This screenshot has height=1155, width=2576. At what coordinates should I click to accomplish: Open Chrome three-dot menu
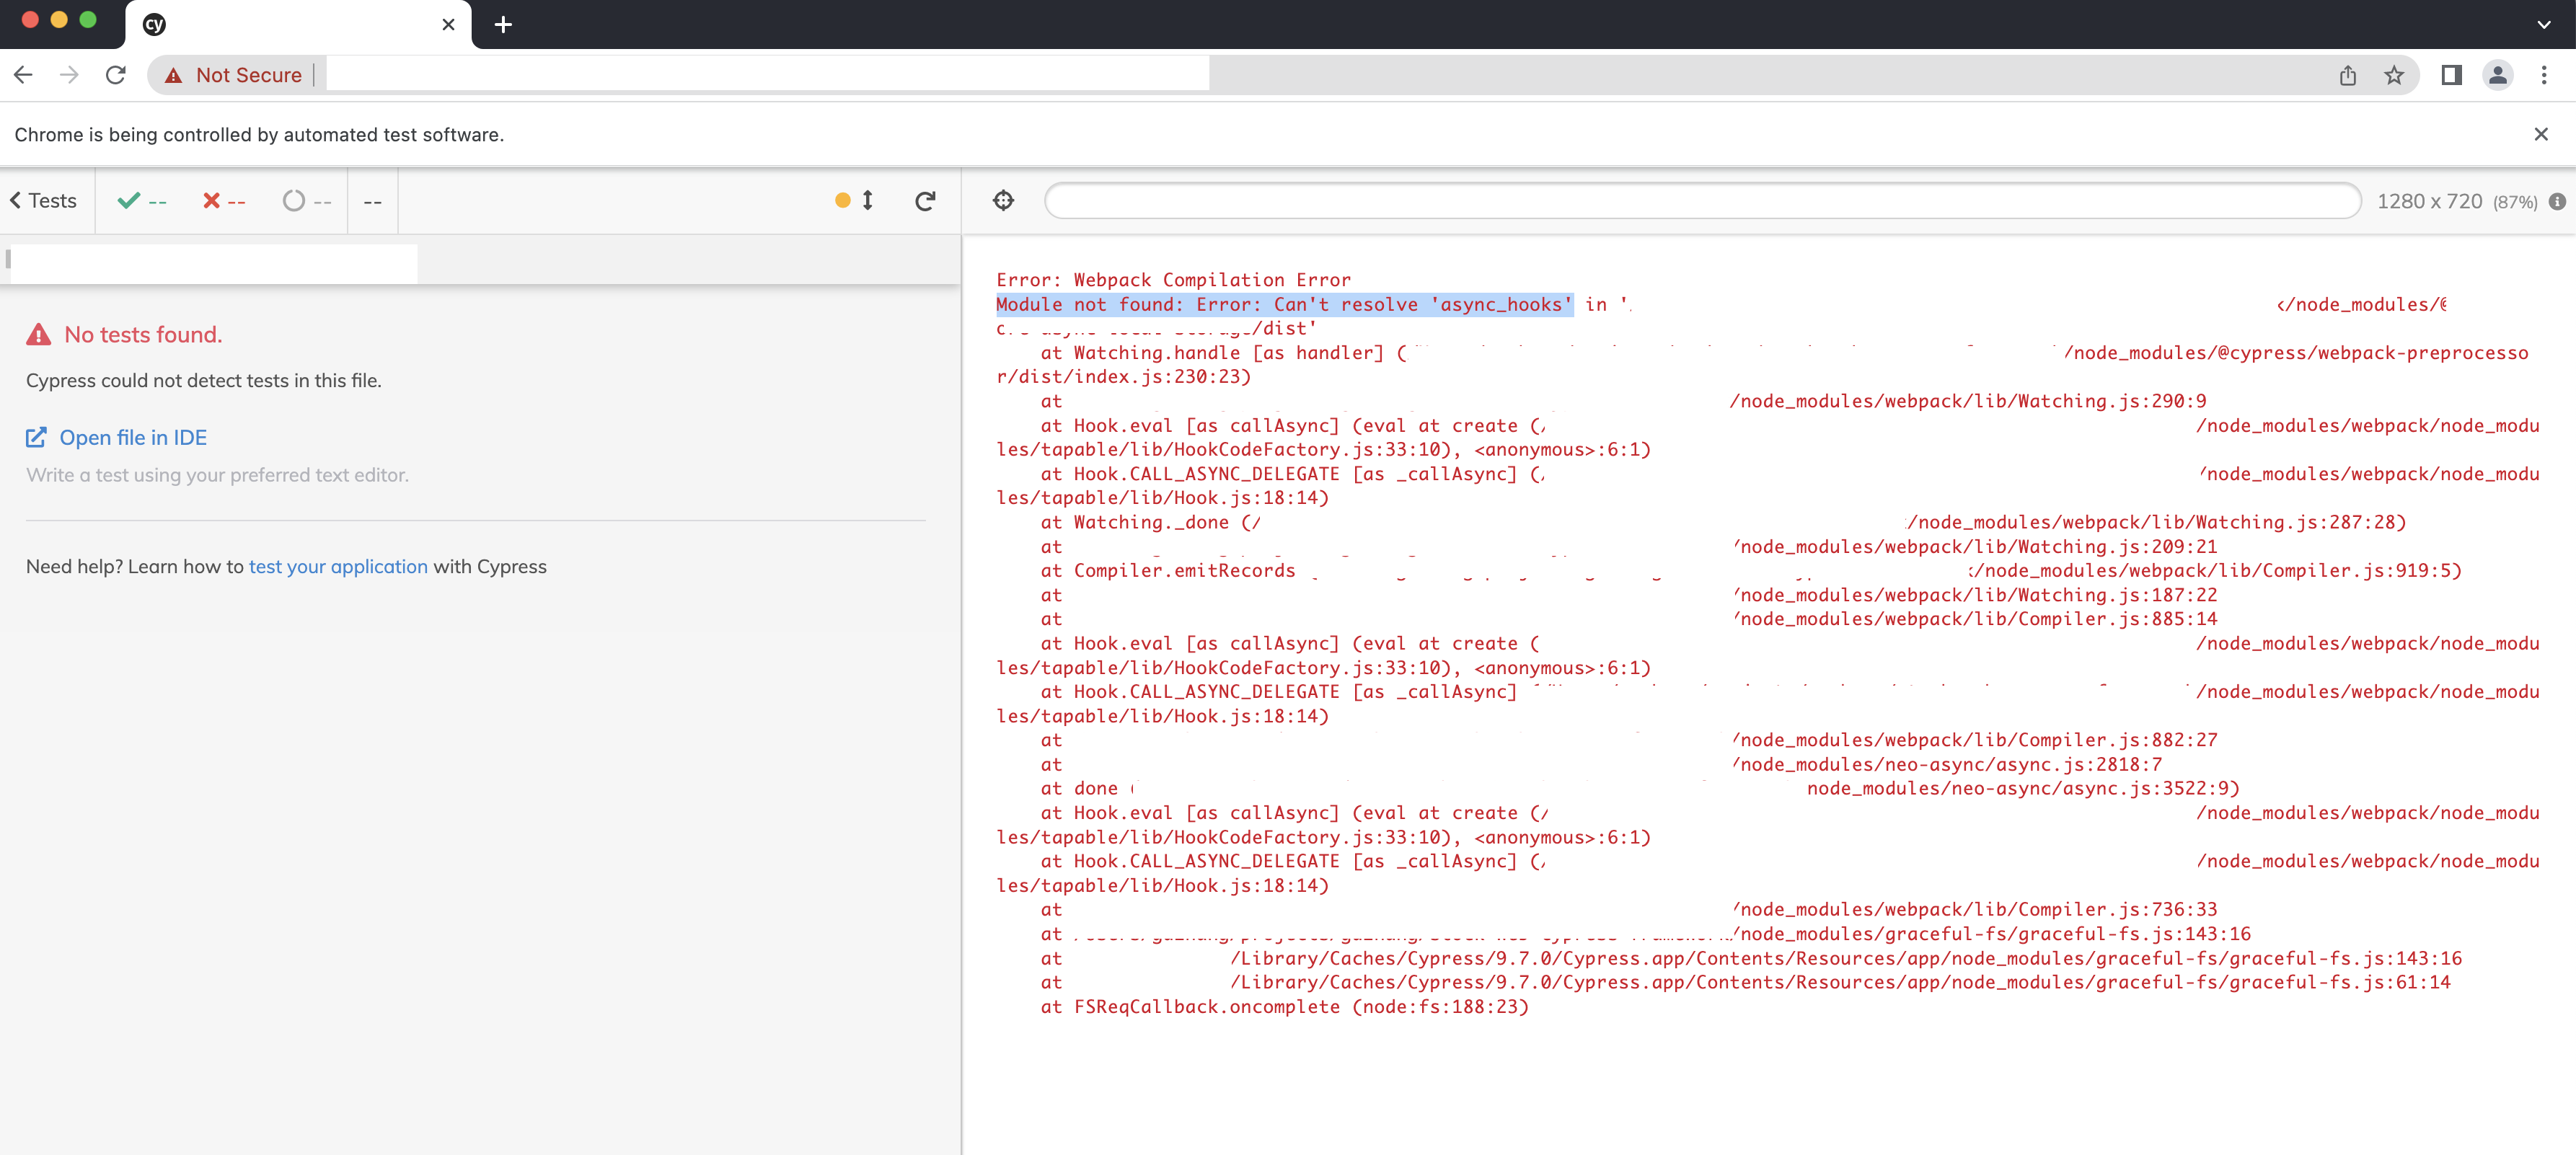2544,75
